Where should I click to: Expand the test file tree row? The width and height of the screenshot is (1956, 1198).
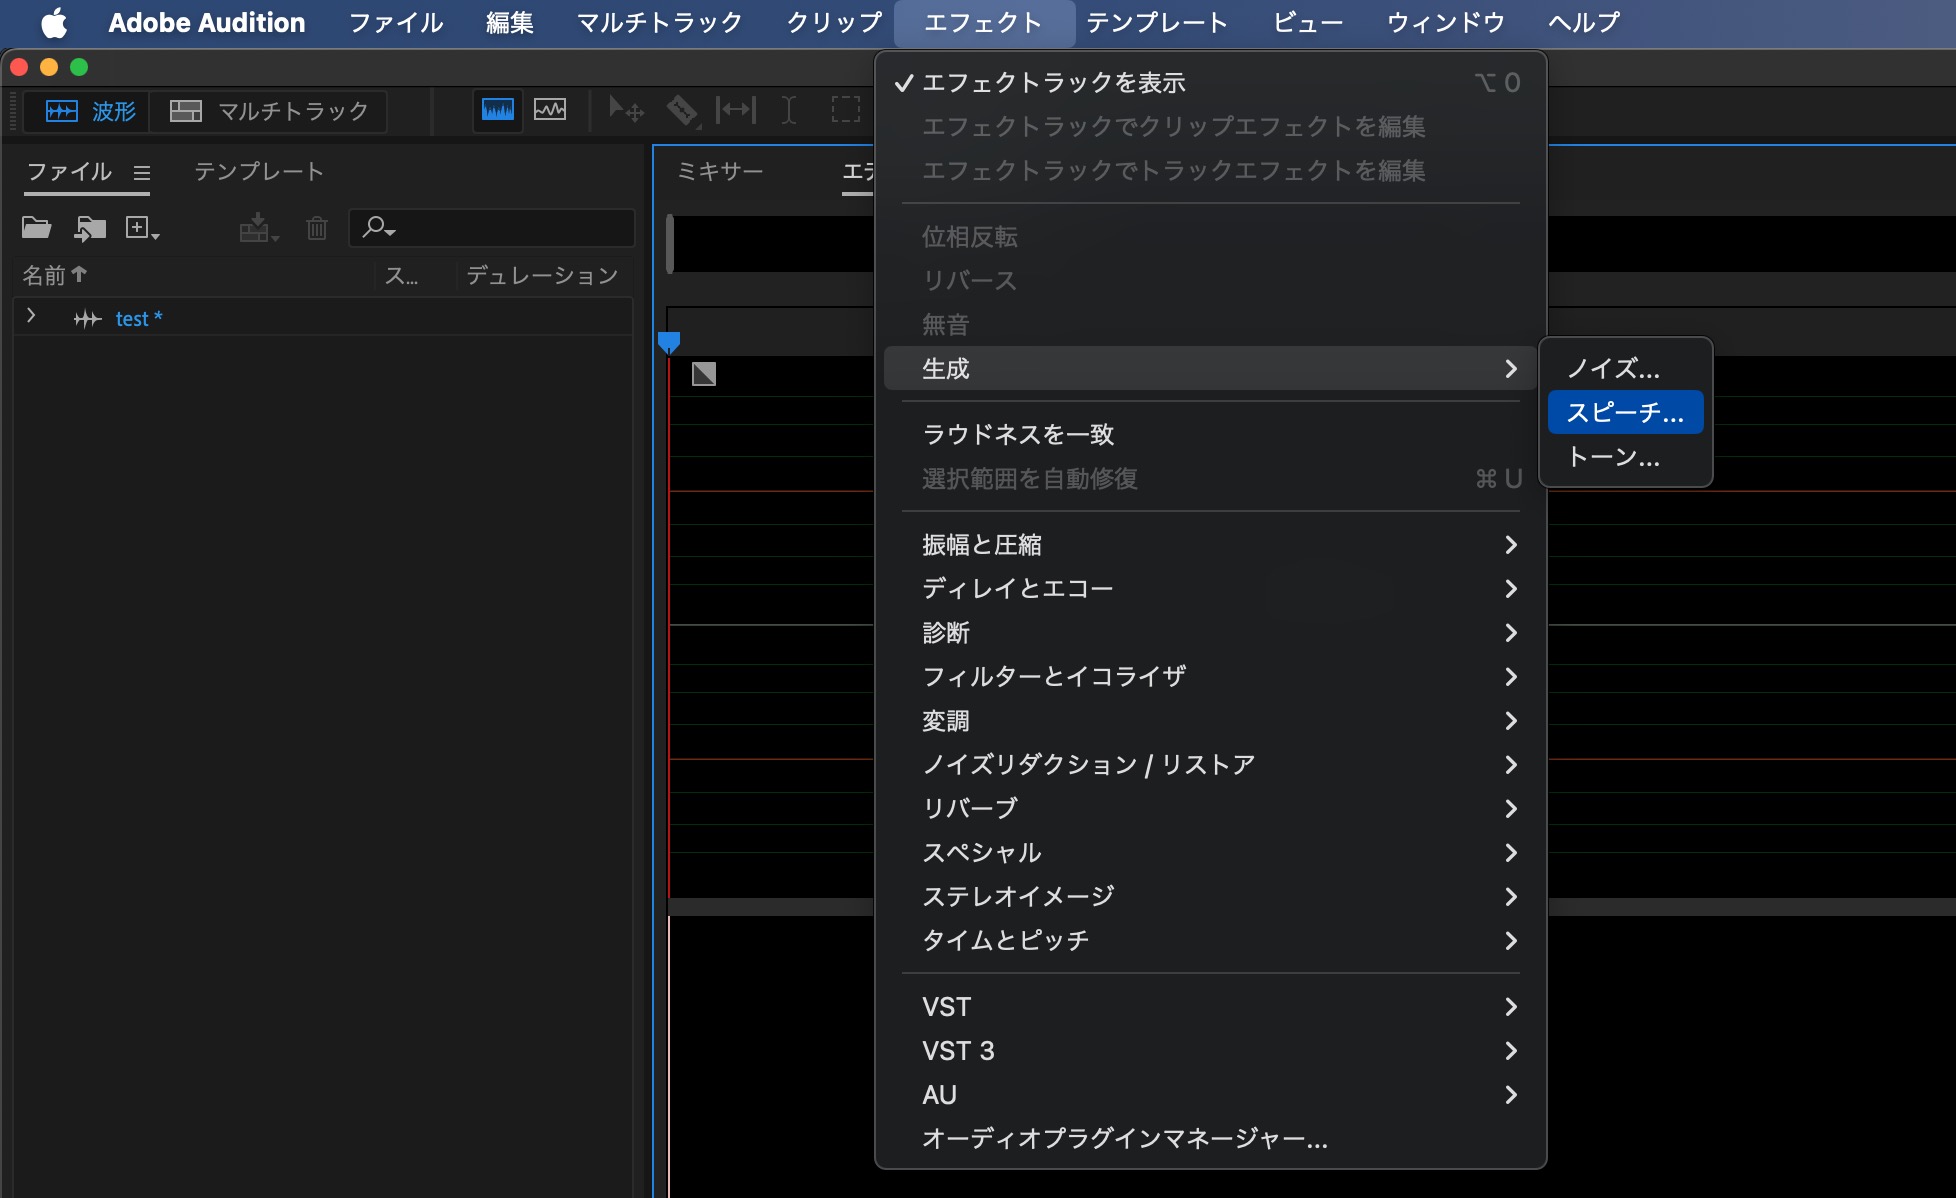pyautogui.click(x=31, y=316)
